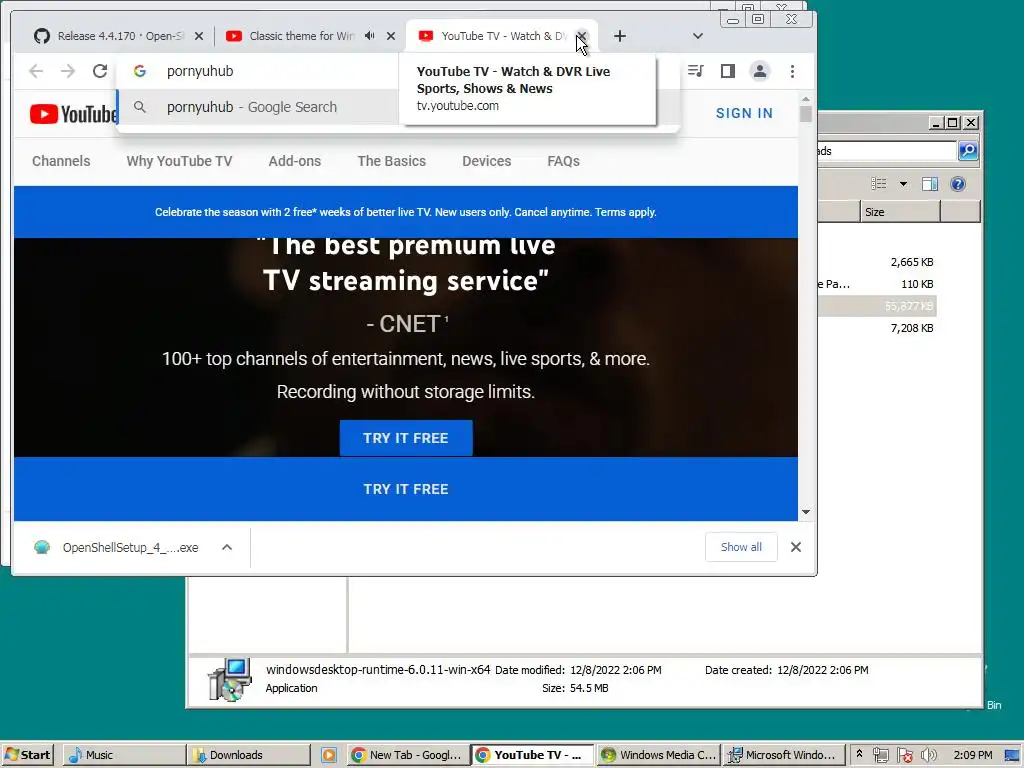Click the media player taskbar icon
The width and height of the screenshot is (1024, 768).
point(328,755)
